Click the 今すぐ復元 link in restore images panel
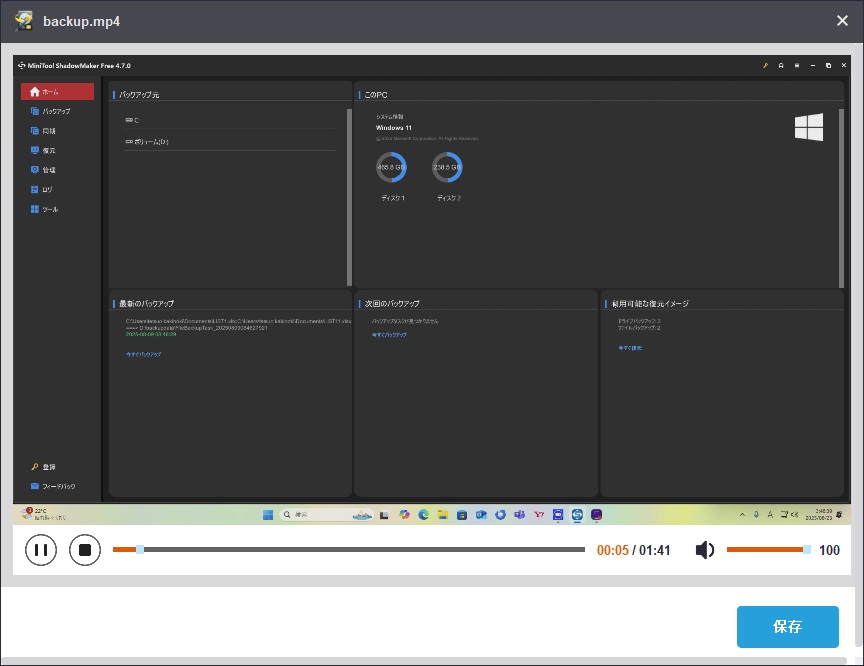The width and height of the screenshot is (864, 666). (629, 347)
